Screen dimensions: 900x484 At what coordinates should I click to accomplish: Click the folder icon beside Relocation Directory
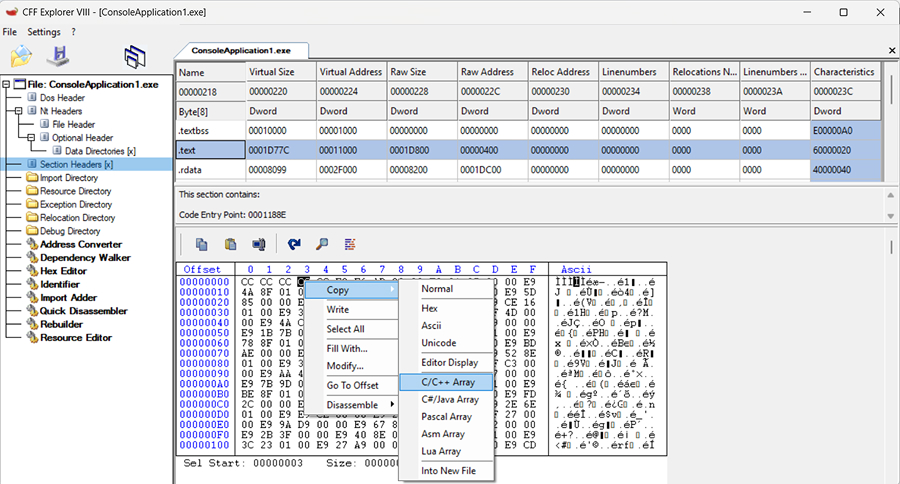point(32,217)
